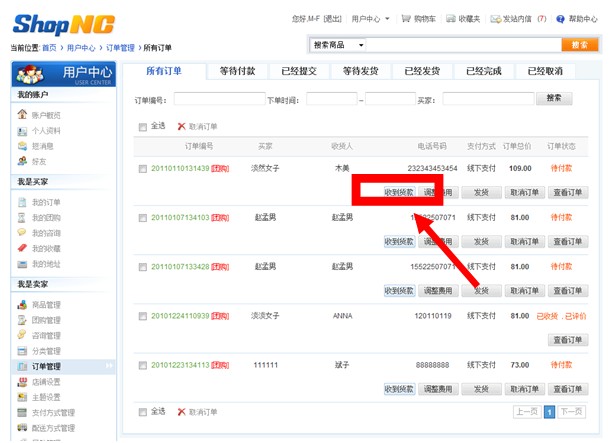Click 取消订单 button for order 20110107134103
This screenshot has width=609, height=443.
[x=524, y=241]
